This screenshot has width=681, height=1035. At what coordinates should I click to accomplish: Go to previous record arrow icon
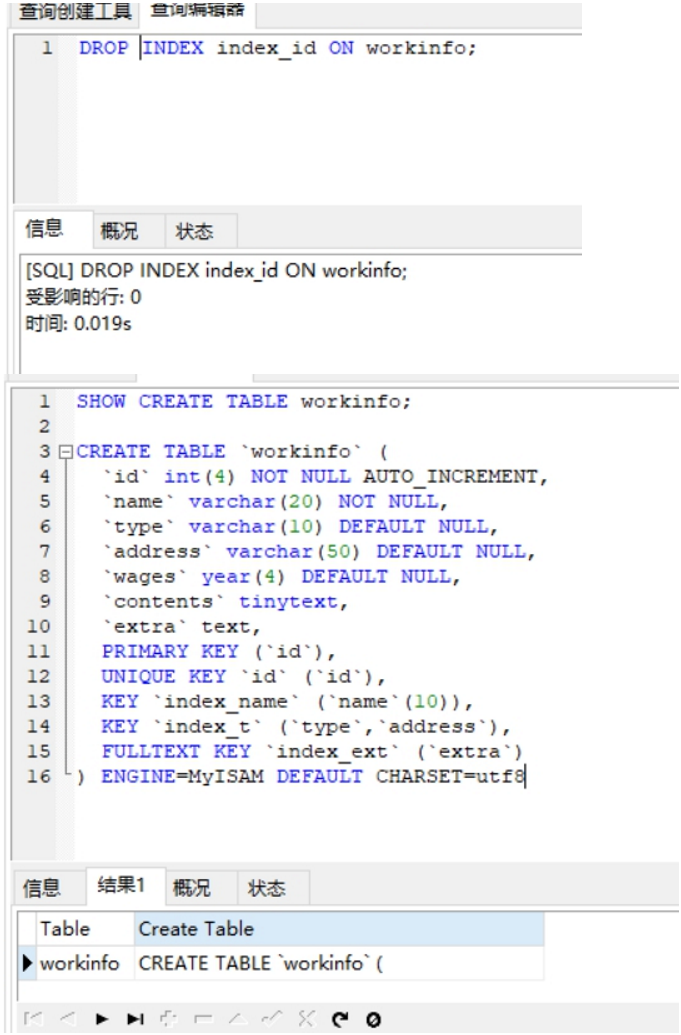tap(68, 1018)
